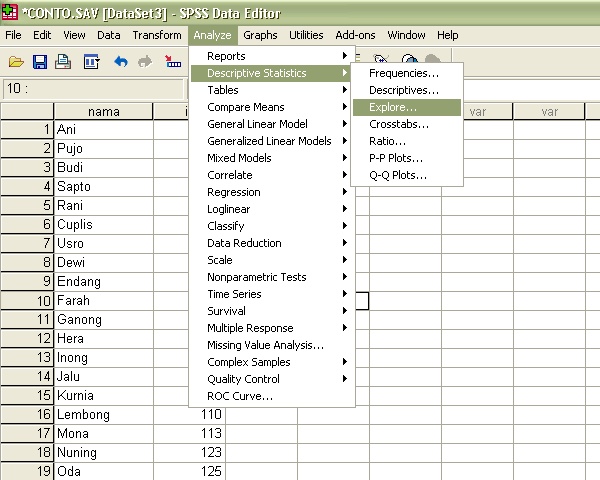
Task: Open the View menu
Action: (74, 35)
